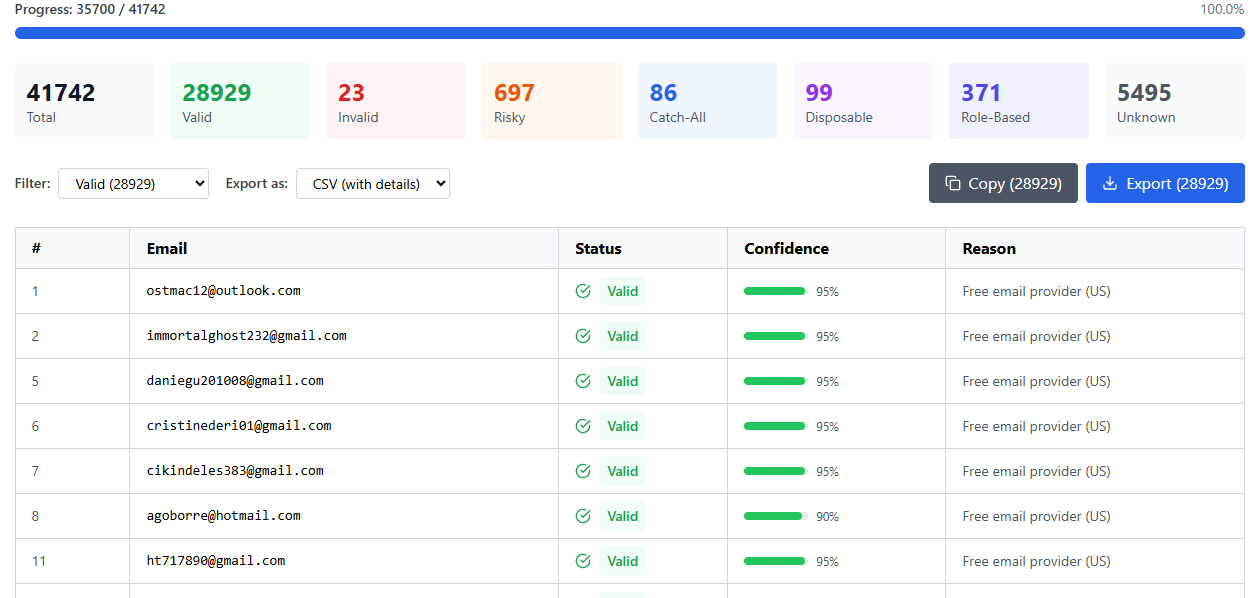Click the Confidence column header
The width and height of the screenshot is (1256, 598).
click(786, 248)
